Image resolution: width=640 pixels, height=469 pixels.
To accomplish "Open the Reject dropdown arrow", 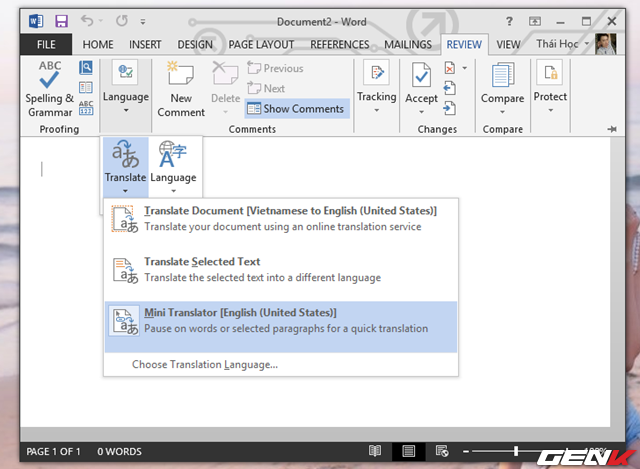I will [464, 68].
